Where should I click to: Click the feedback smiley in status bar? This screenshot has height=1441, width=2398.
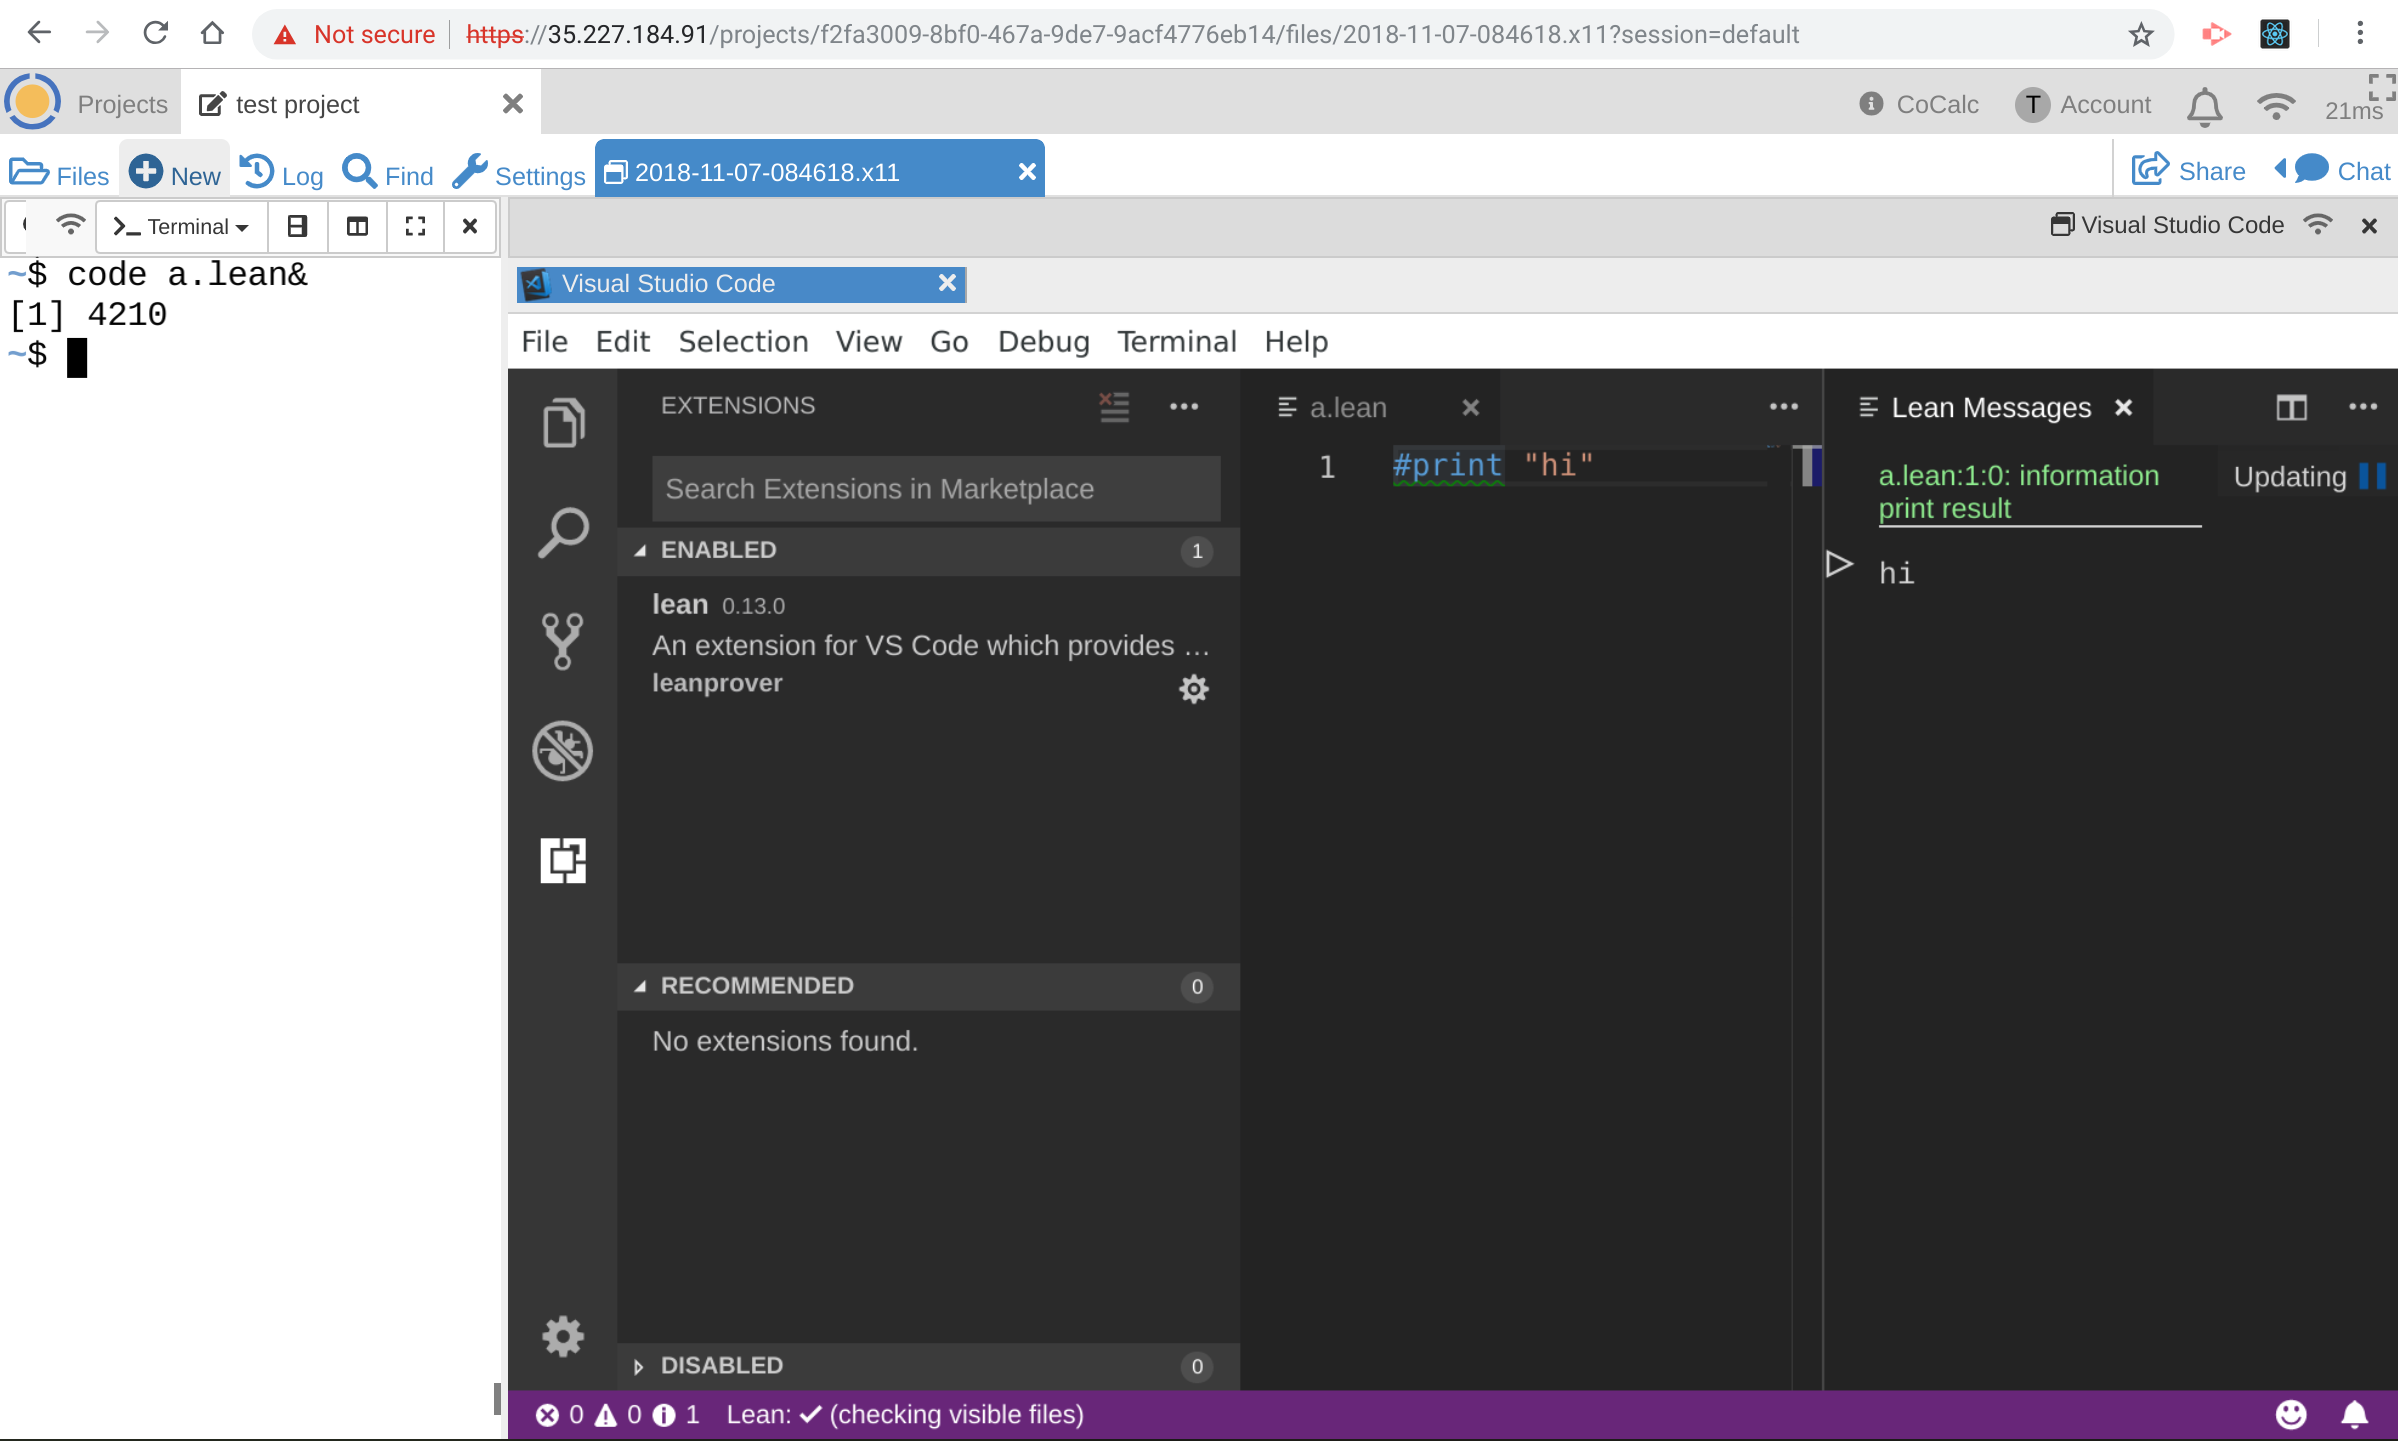[2291, 1414]
